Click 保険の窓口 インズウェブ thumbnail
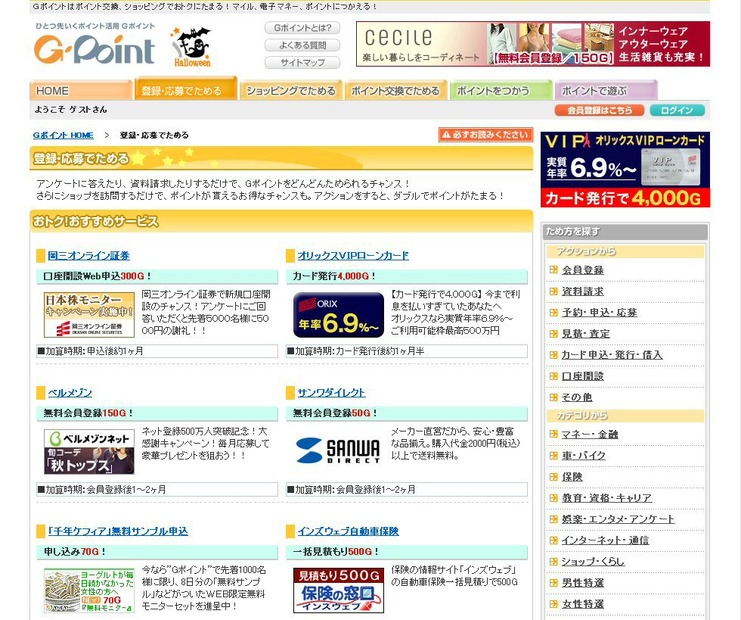Screen dimensions: 741x620 tap(338, 591)
